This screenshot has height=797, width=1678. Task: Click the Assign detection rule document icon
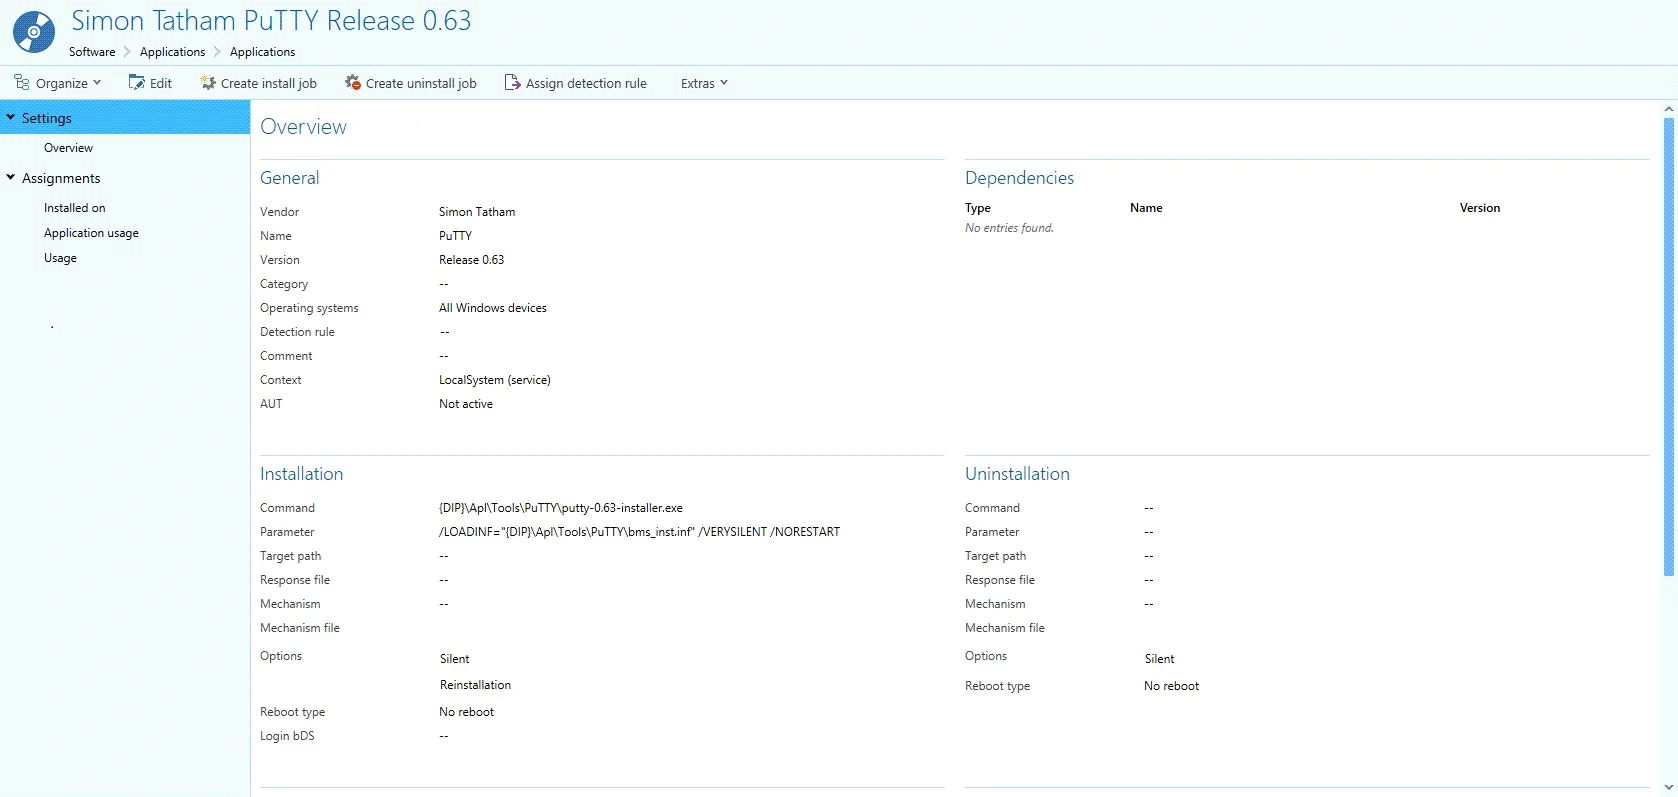click(x=512, y=82)
